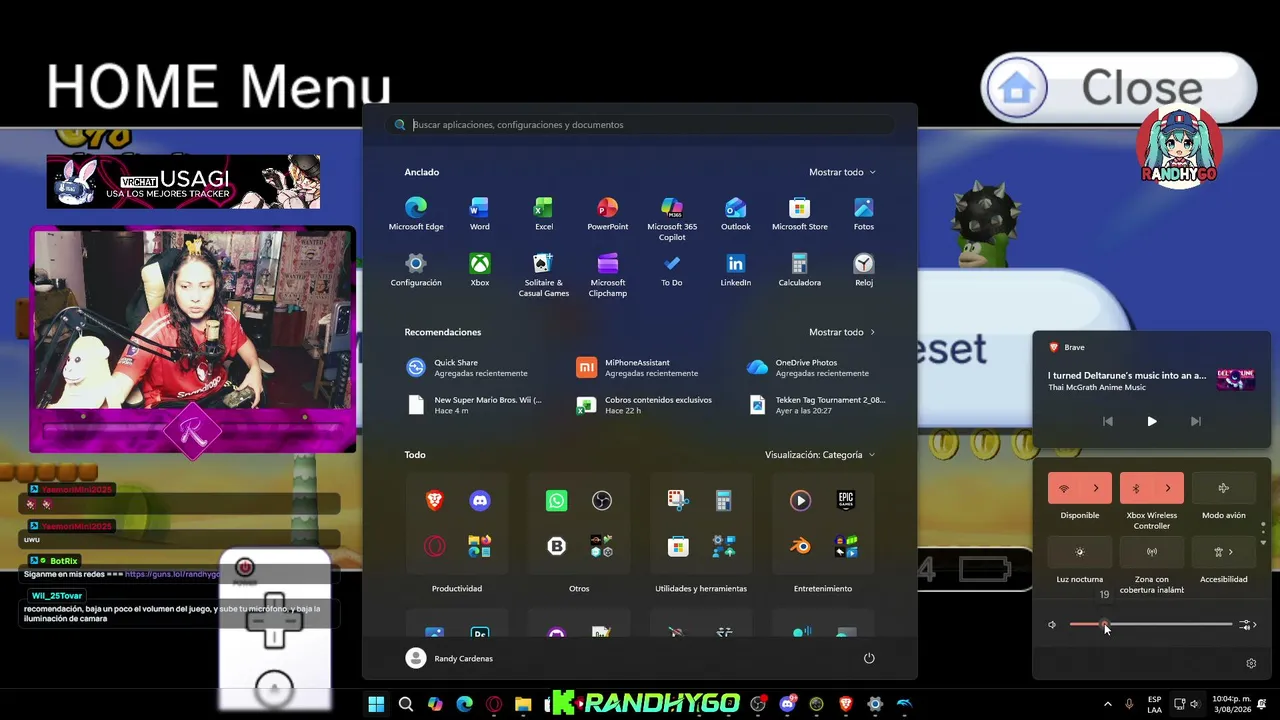This screenshot has width=1280, height=720.
Task: Open Tekken Tag Tournament 2 document
Action: click(816, 405)
